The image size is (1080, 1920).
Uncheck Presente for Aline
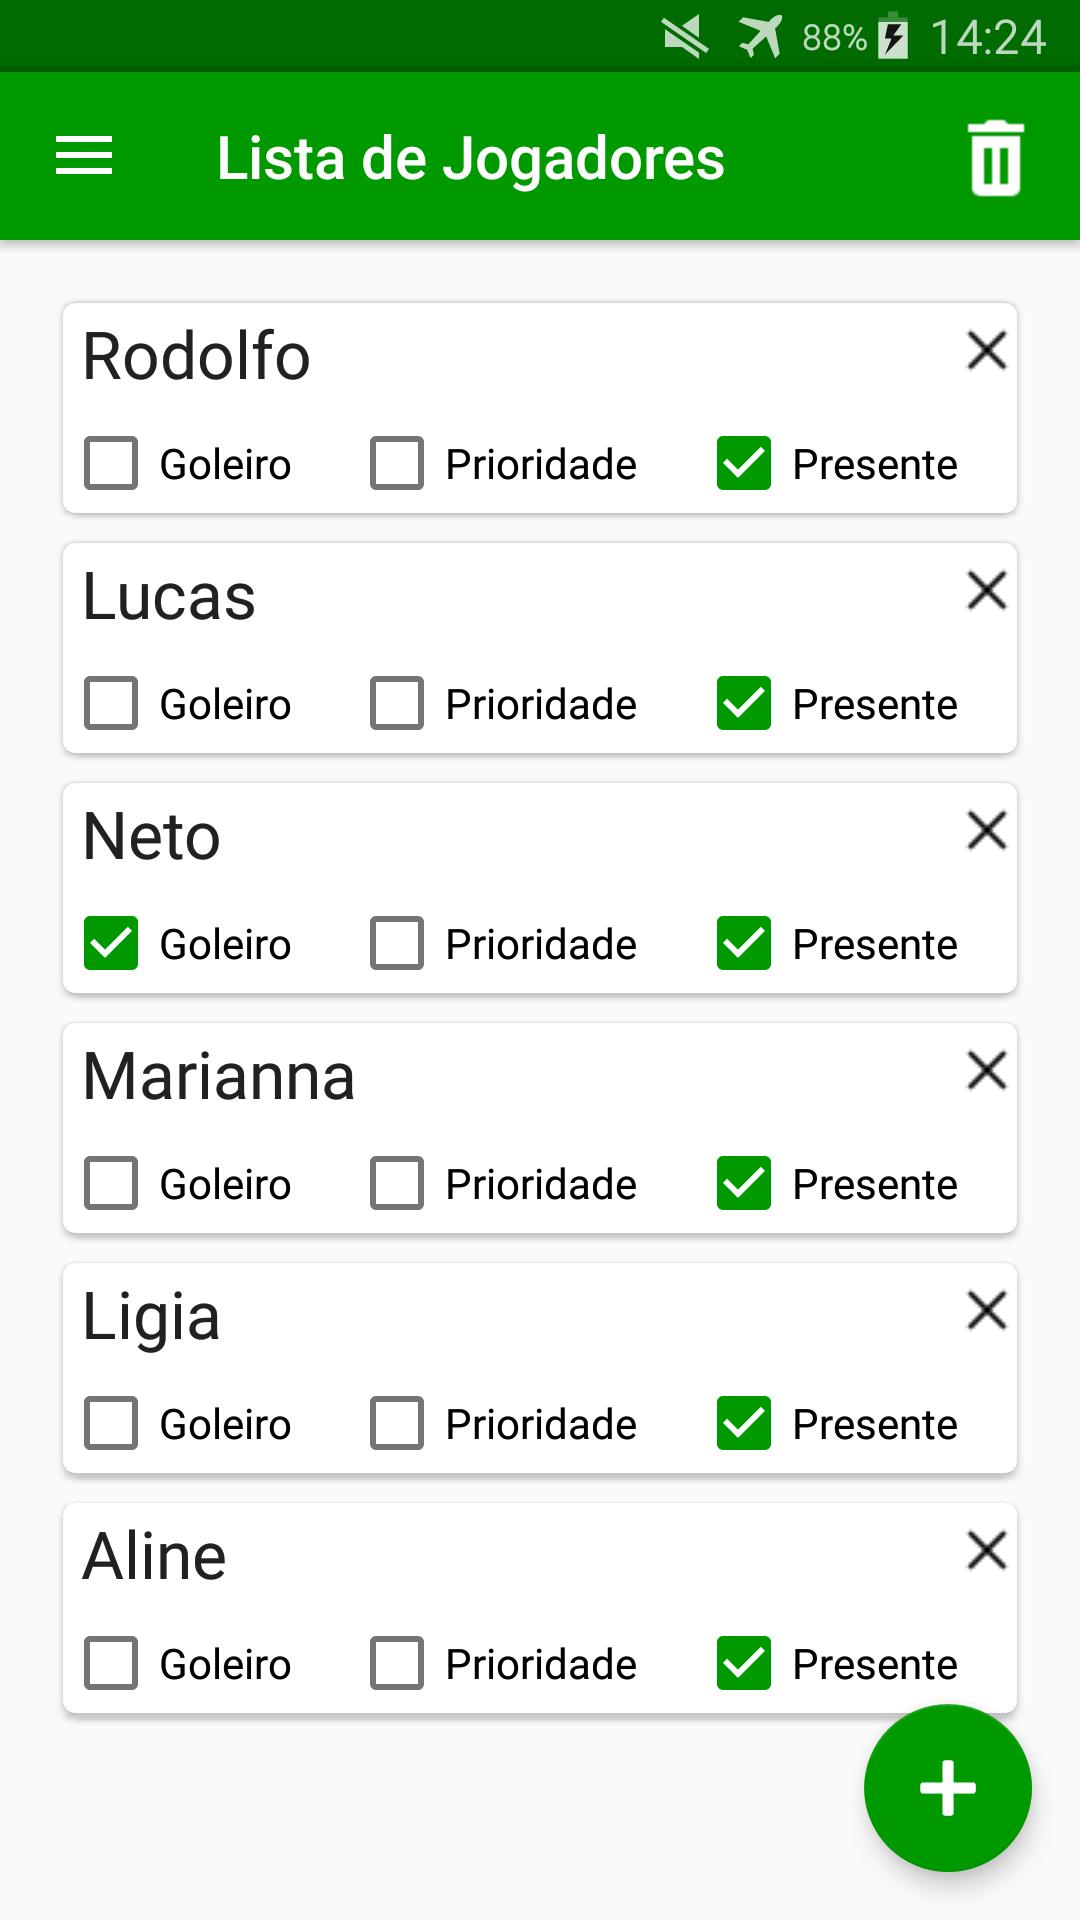(744, 1664)
